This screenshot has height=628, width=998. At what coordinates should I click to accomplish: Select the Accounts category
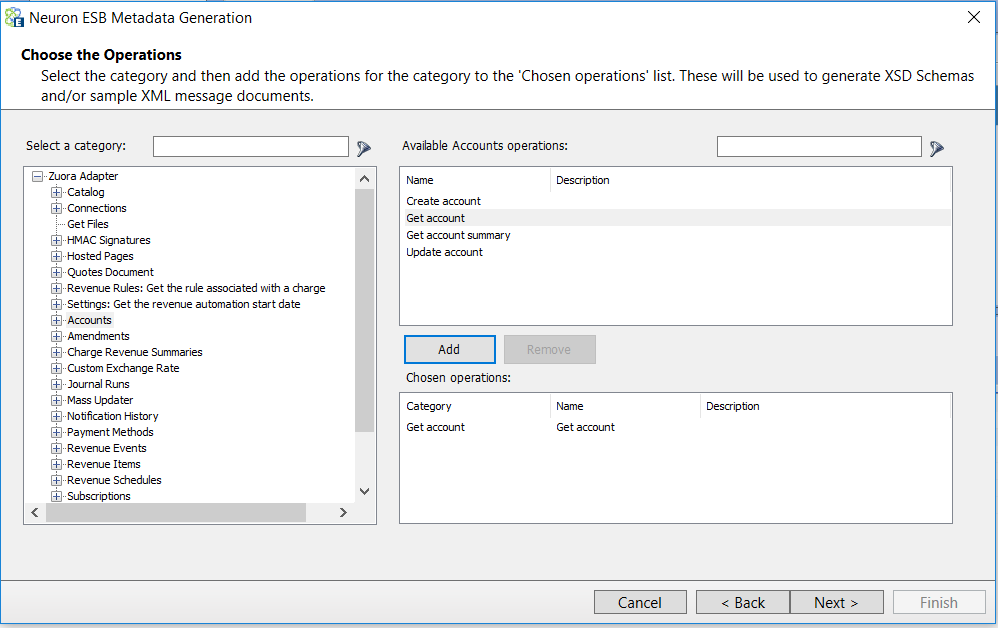90,320
